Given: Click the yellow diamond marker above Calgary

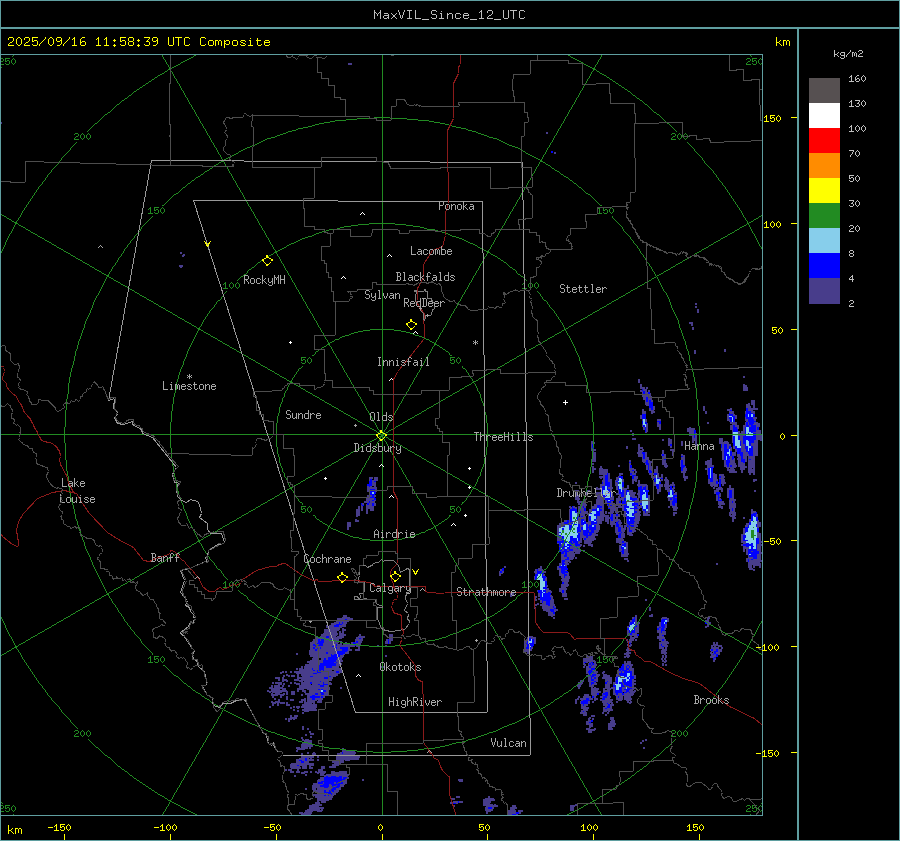Looking at the screenshot, I should [x=395, y=576].
